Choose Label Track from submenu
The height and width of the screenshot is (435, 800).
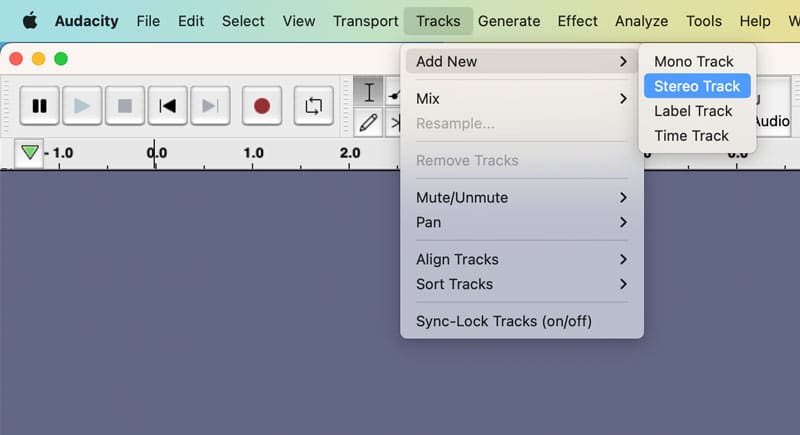[693, 111]
